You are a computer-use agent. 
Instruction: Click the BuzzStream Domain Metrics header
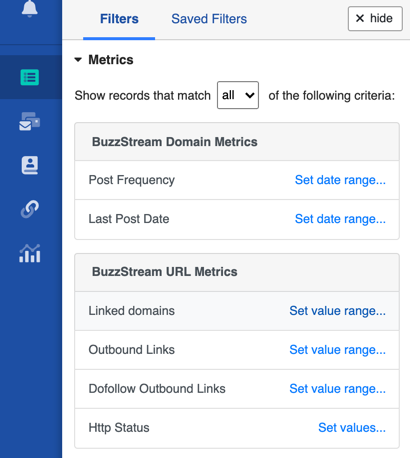pos(237,142)
